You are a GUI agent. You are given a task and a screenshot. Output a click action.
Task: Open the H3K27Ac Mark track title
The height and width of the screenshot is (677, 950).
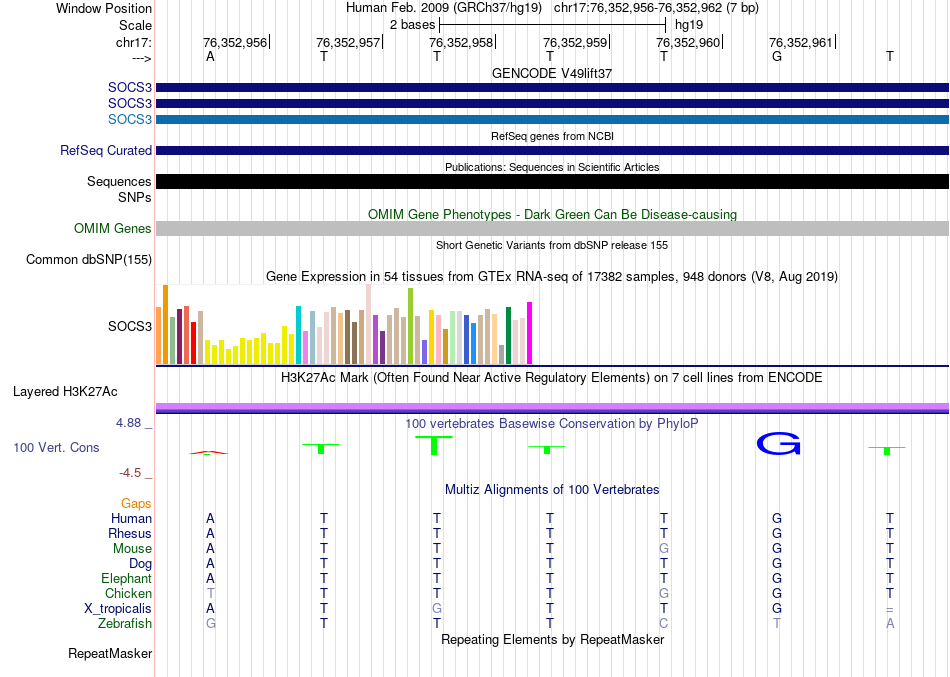tap(552, 378)
